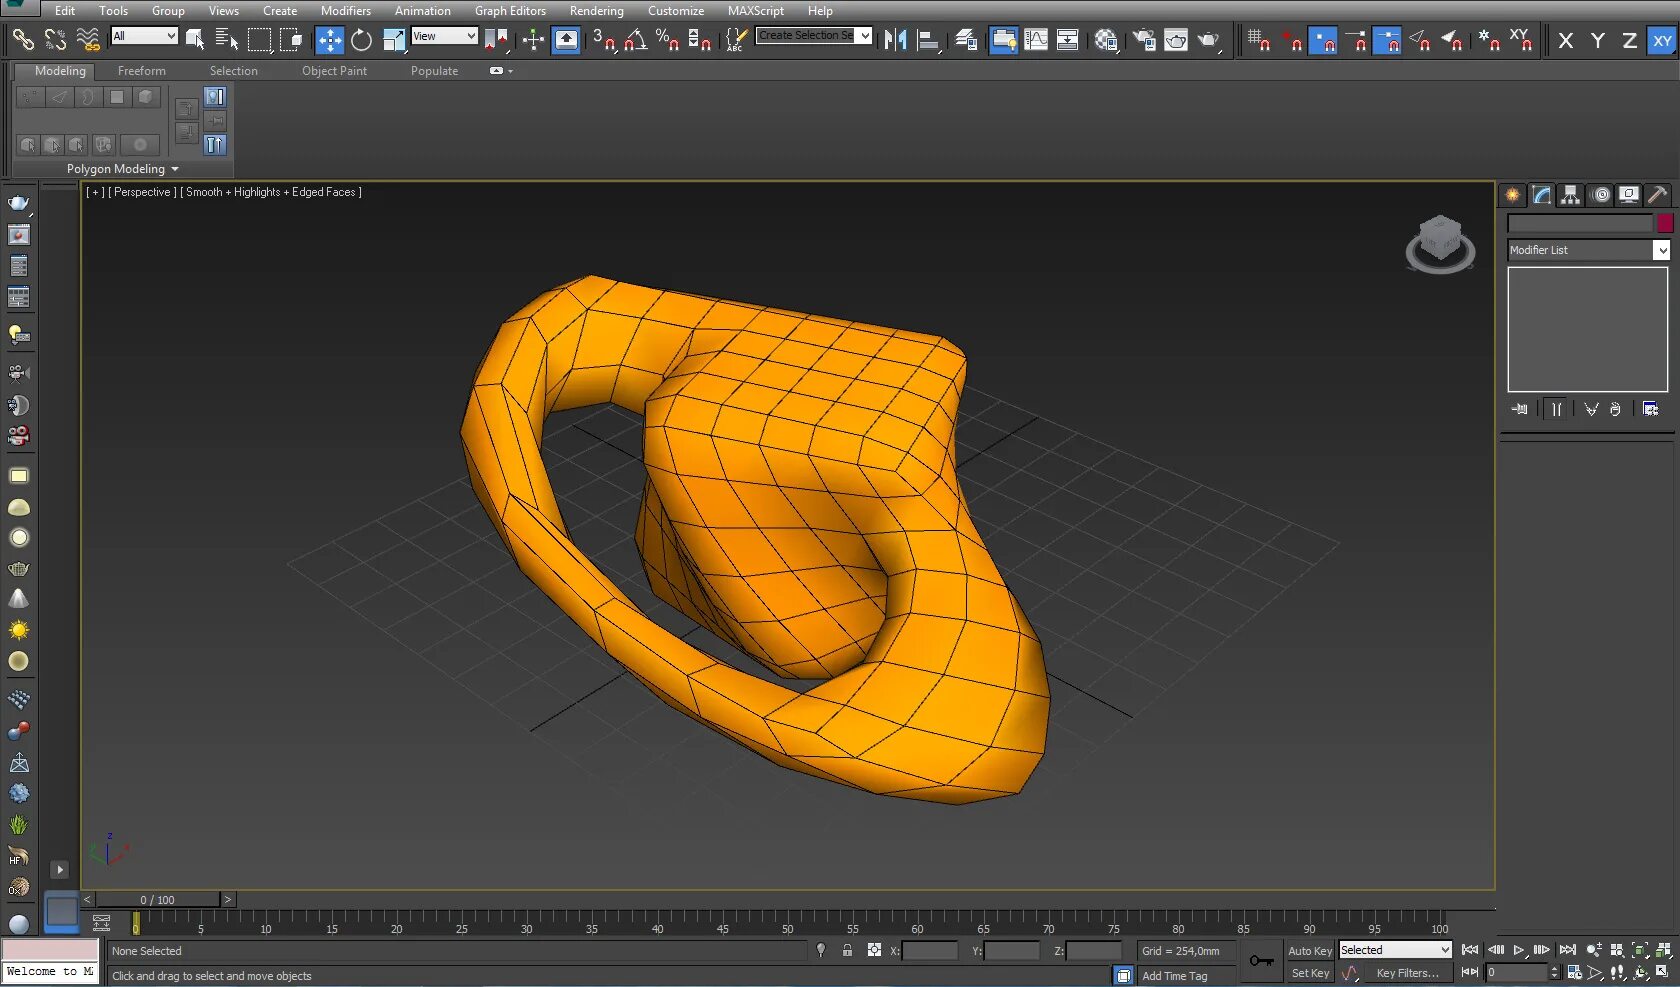Open the Hierarchy command panel tab
This screenshot has height=987, width=1680.
[x=1570, y=195]
